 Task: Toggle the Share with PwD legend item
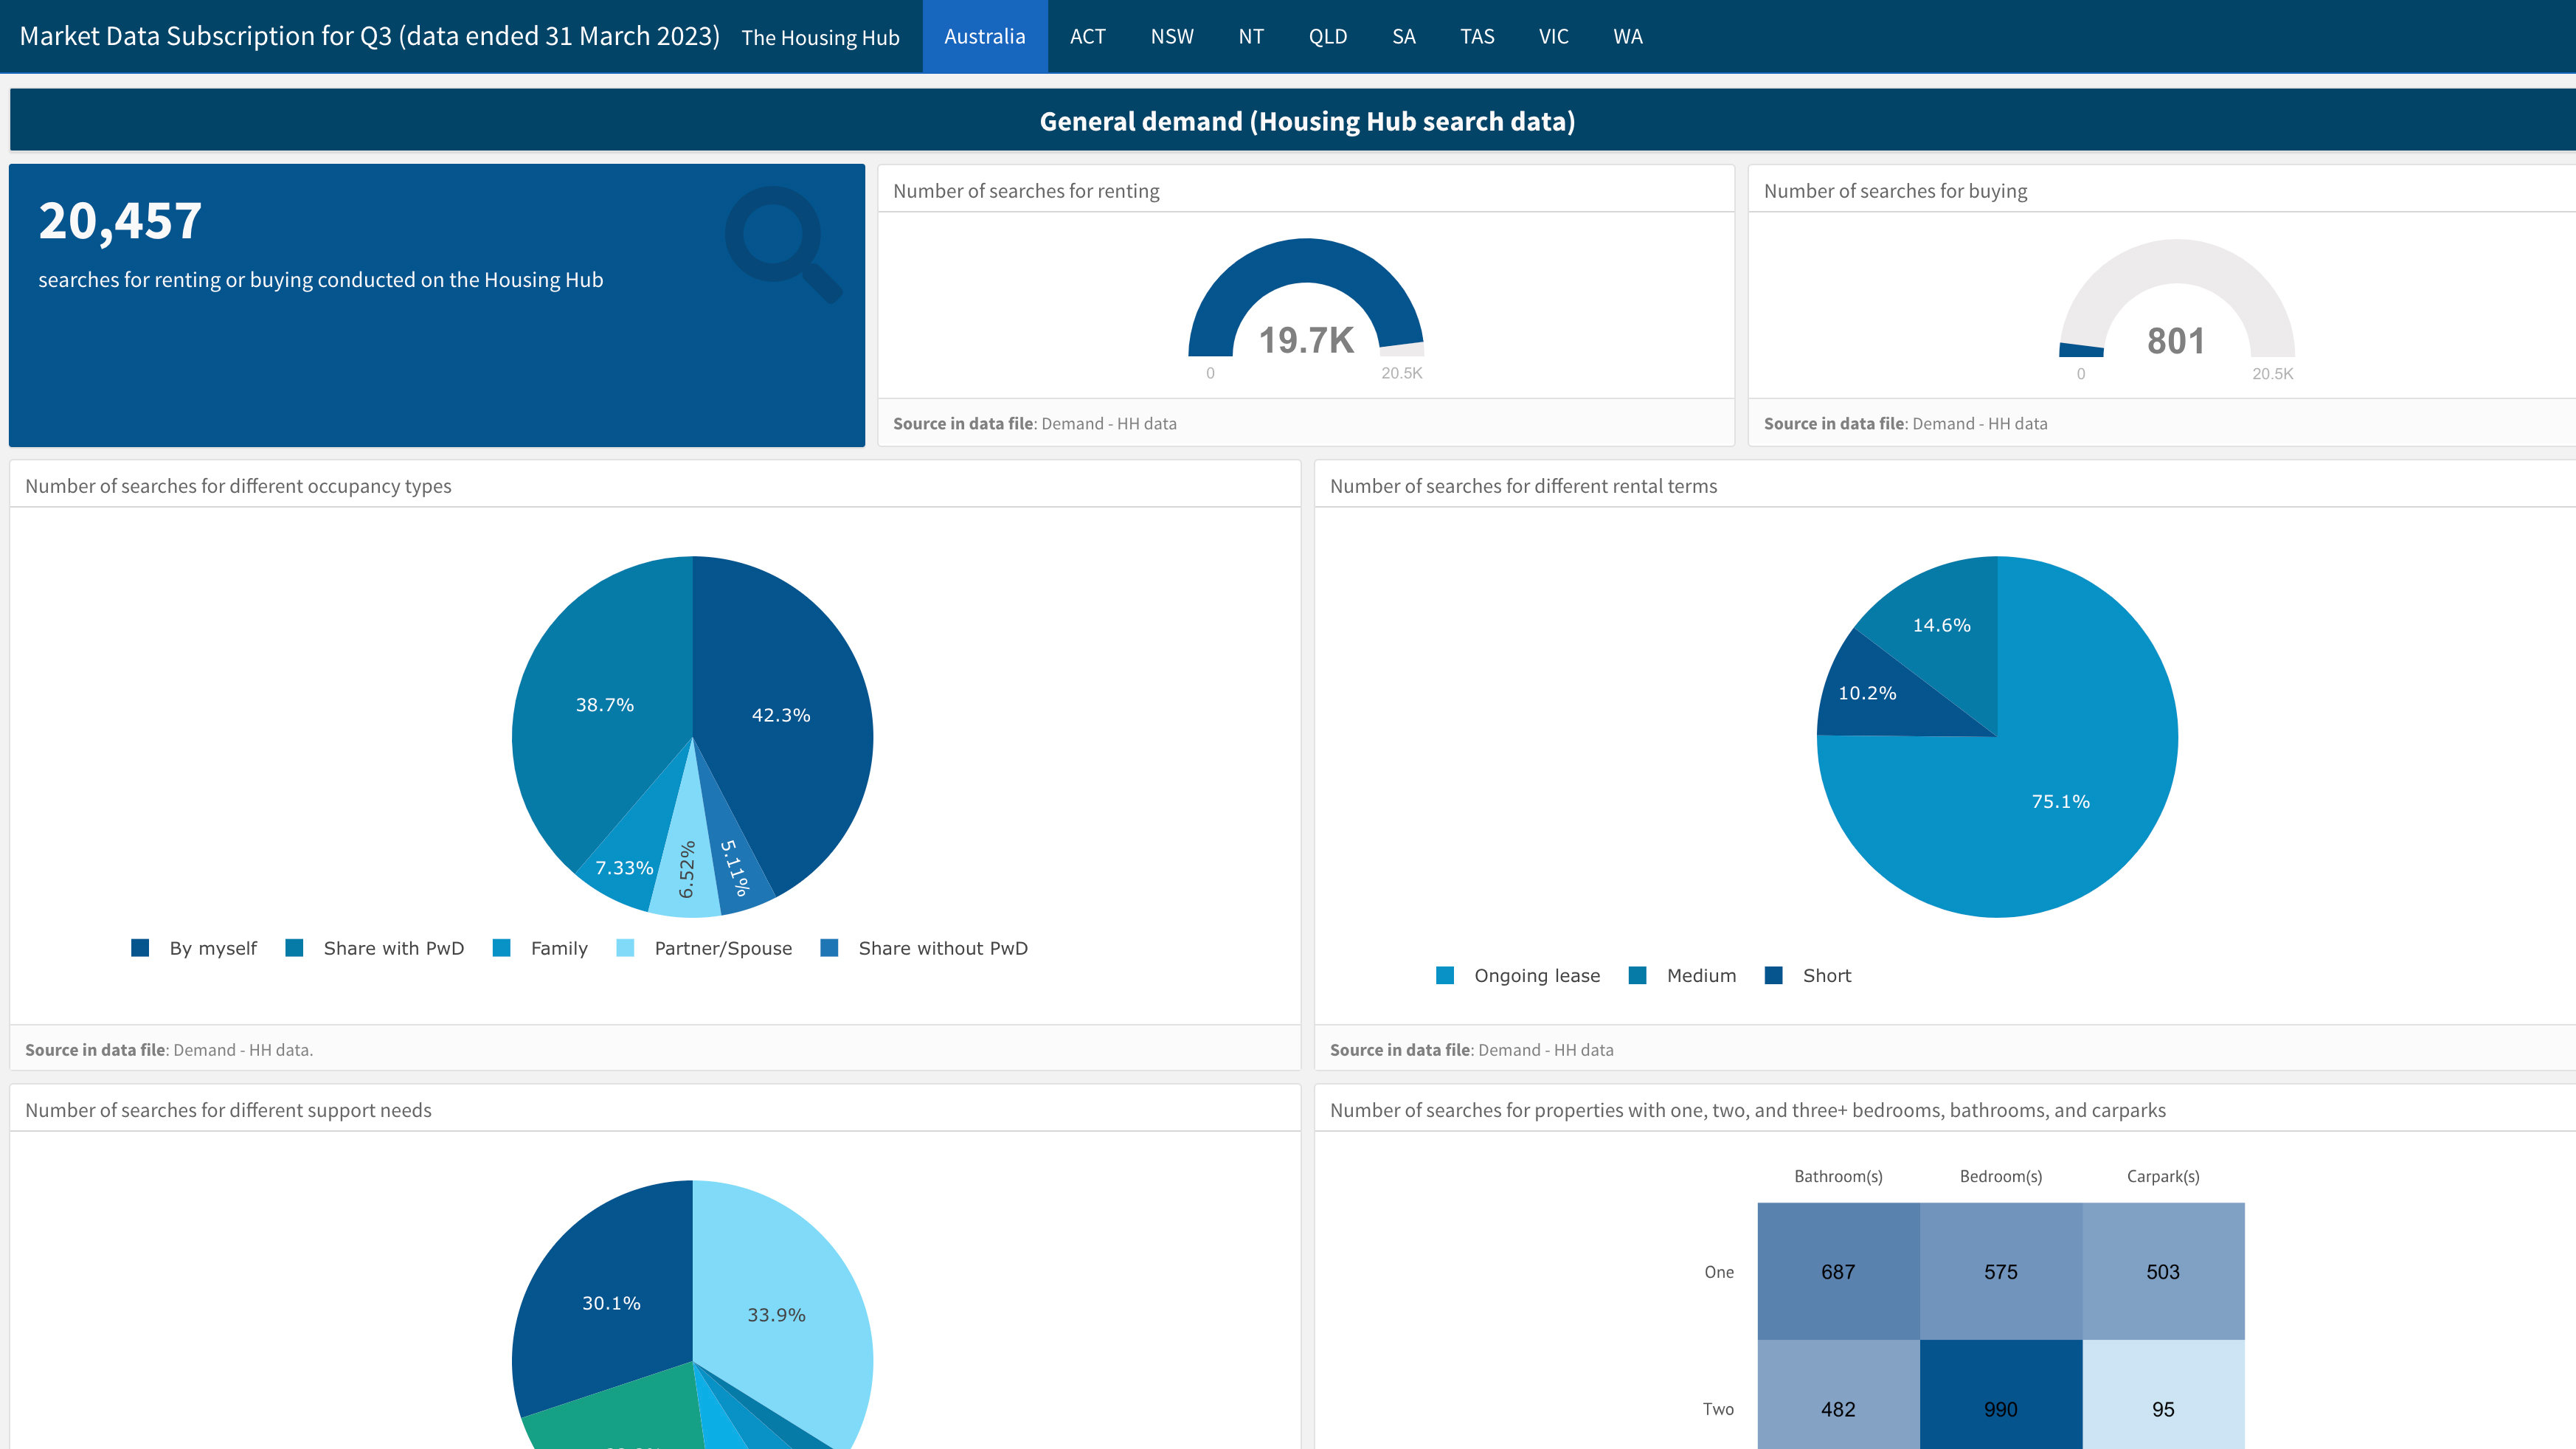[392, 948]
